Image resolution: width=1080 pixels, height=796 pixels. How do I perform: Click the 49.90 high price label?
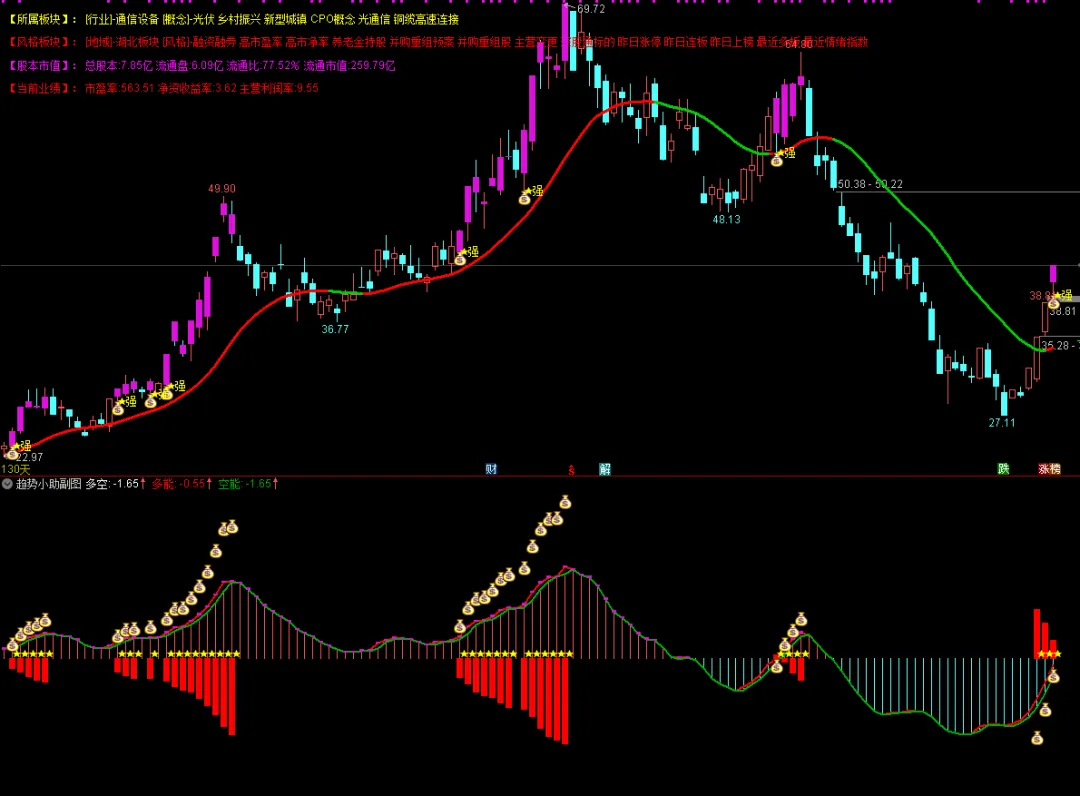point(222,189)
